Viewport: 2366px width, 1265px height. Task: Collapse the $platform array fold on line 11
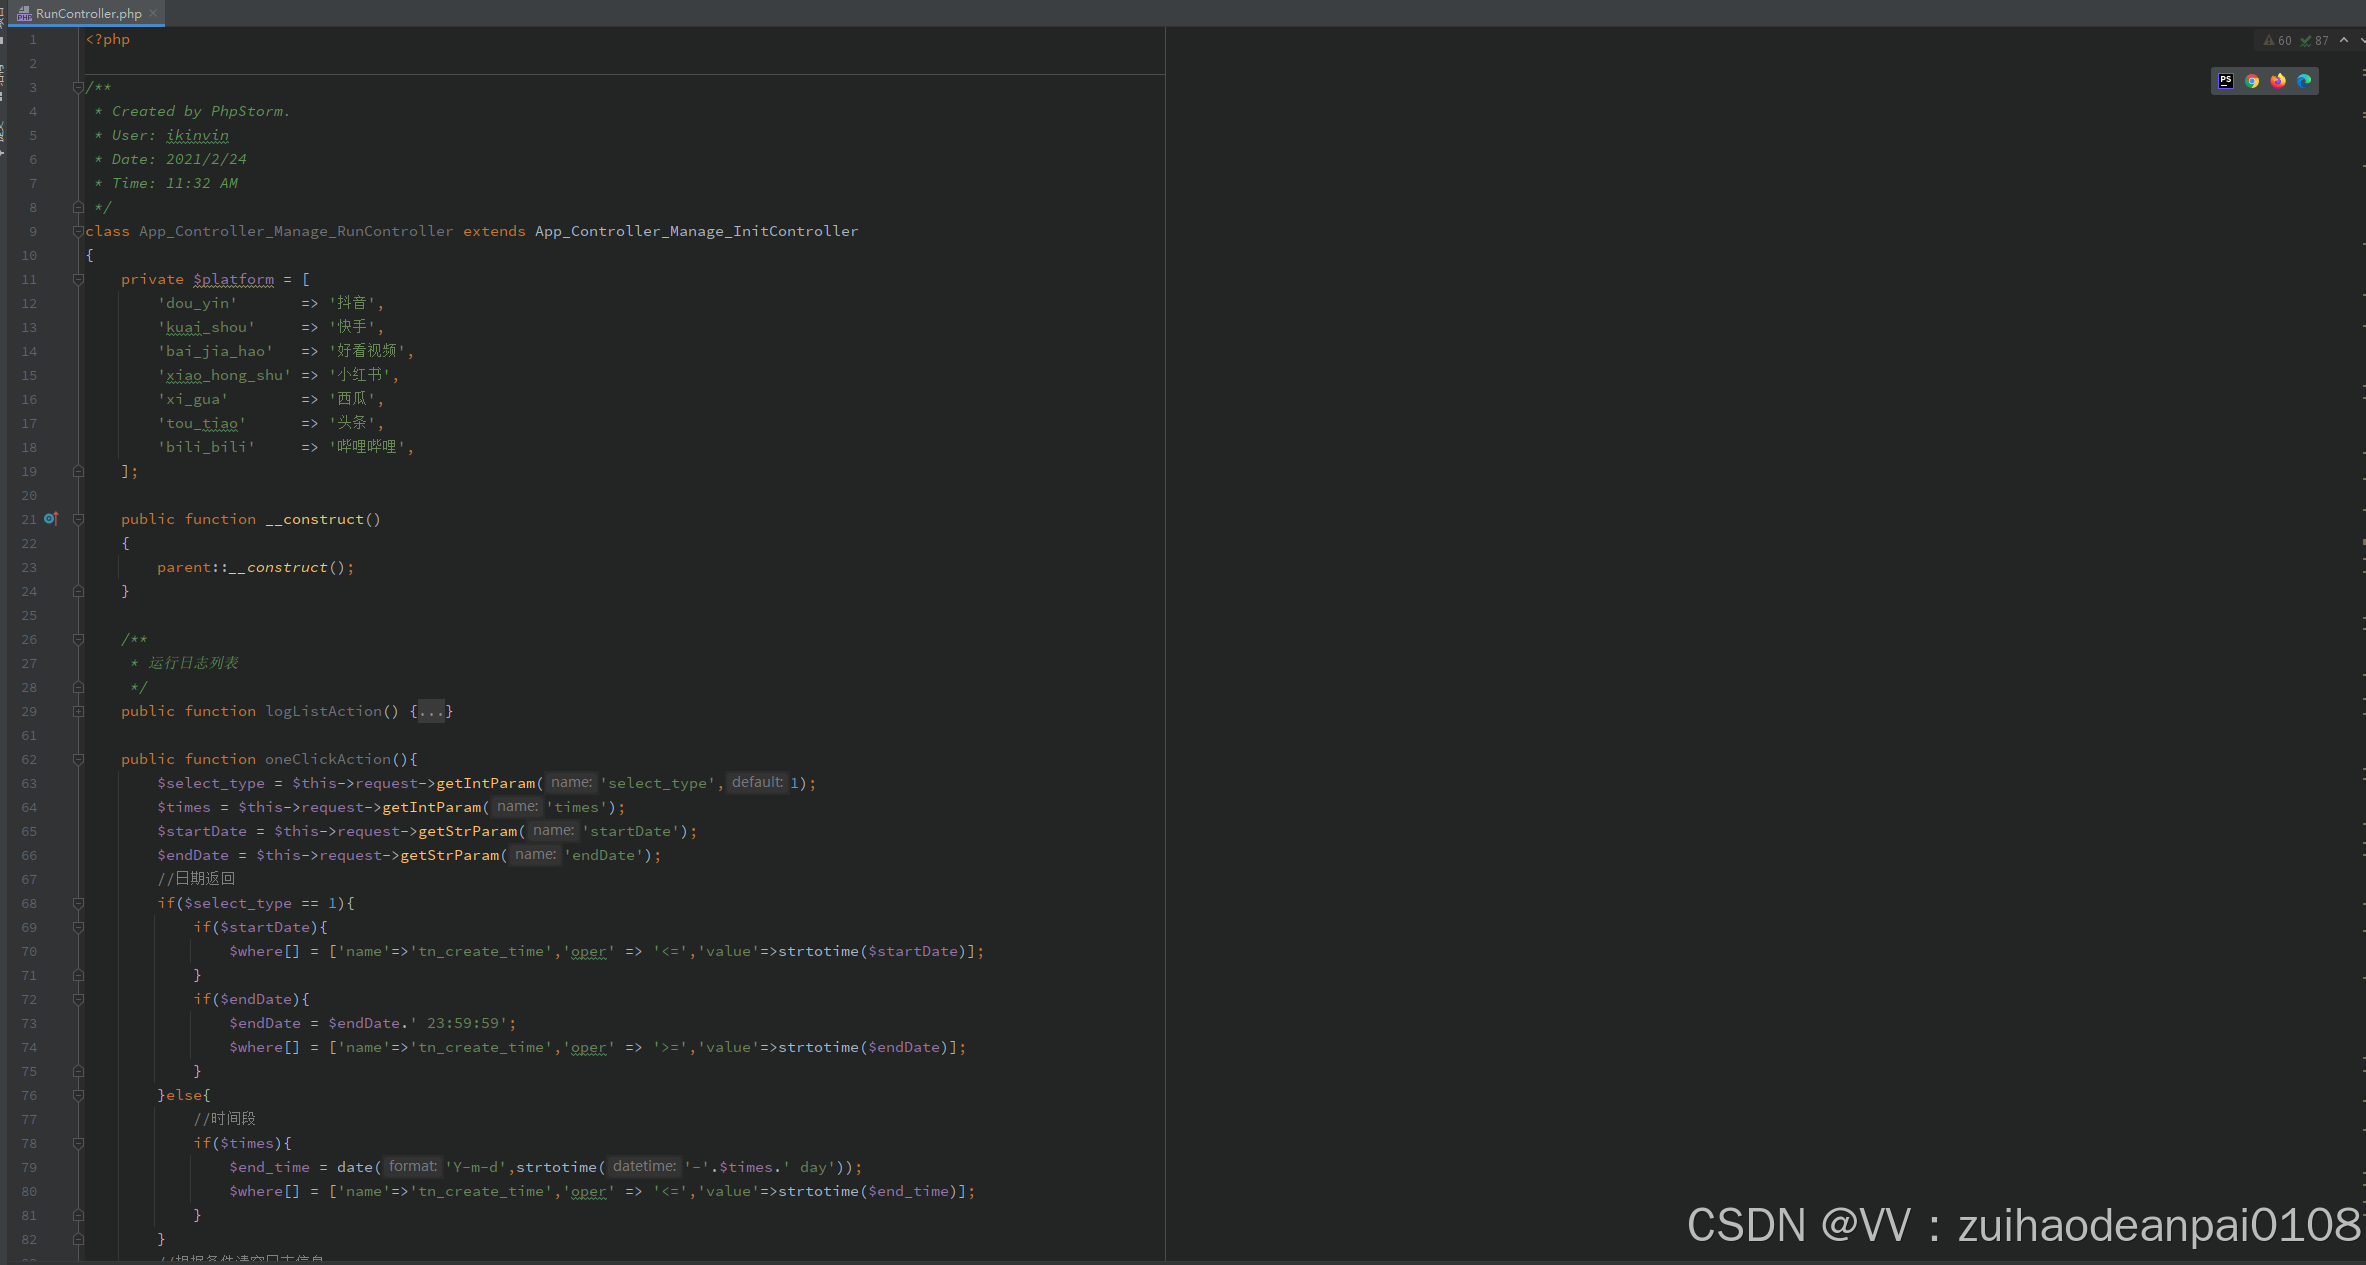[x=78, y=279]
